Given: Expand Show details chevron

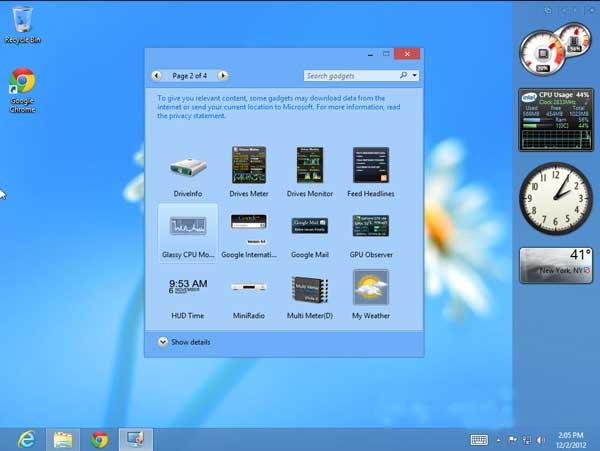Looking at the screenshot, I should tap(163, 342).
